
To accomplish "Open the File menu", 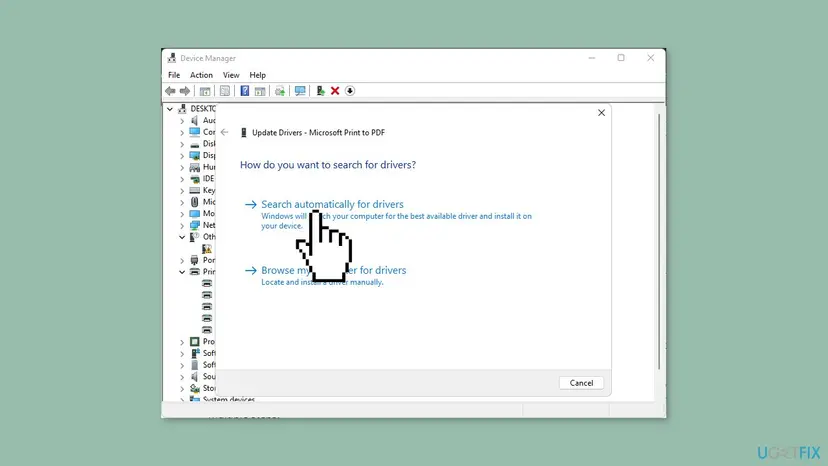I will [x=174, y=75].
